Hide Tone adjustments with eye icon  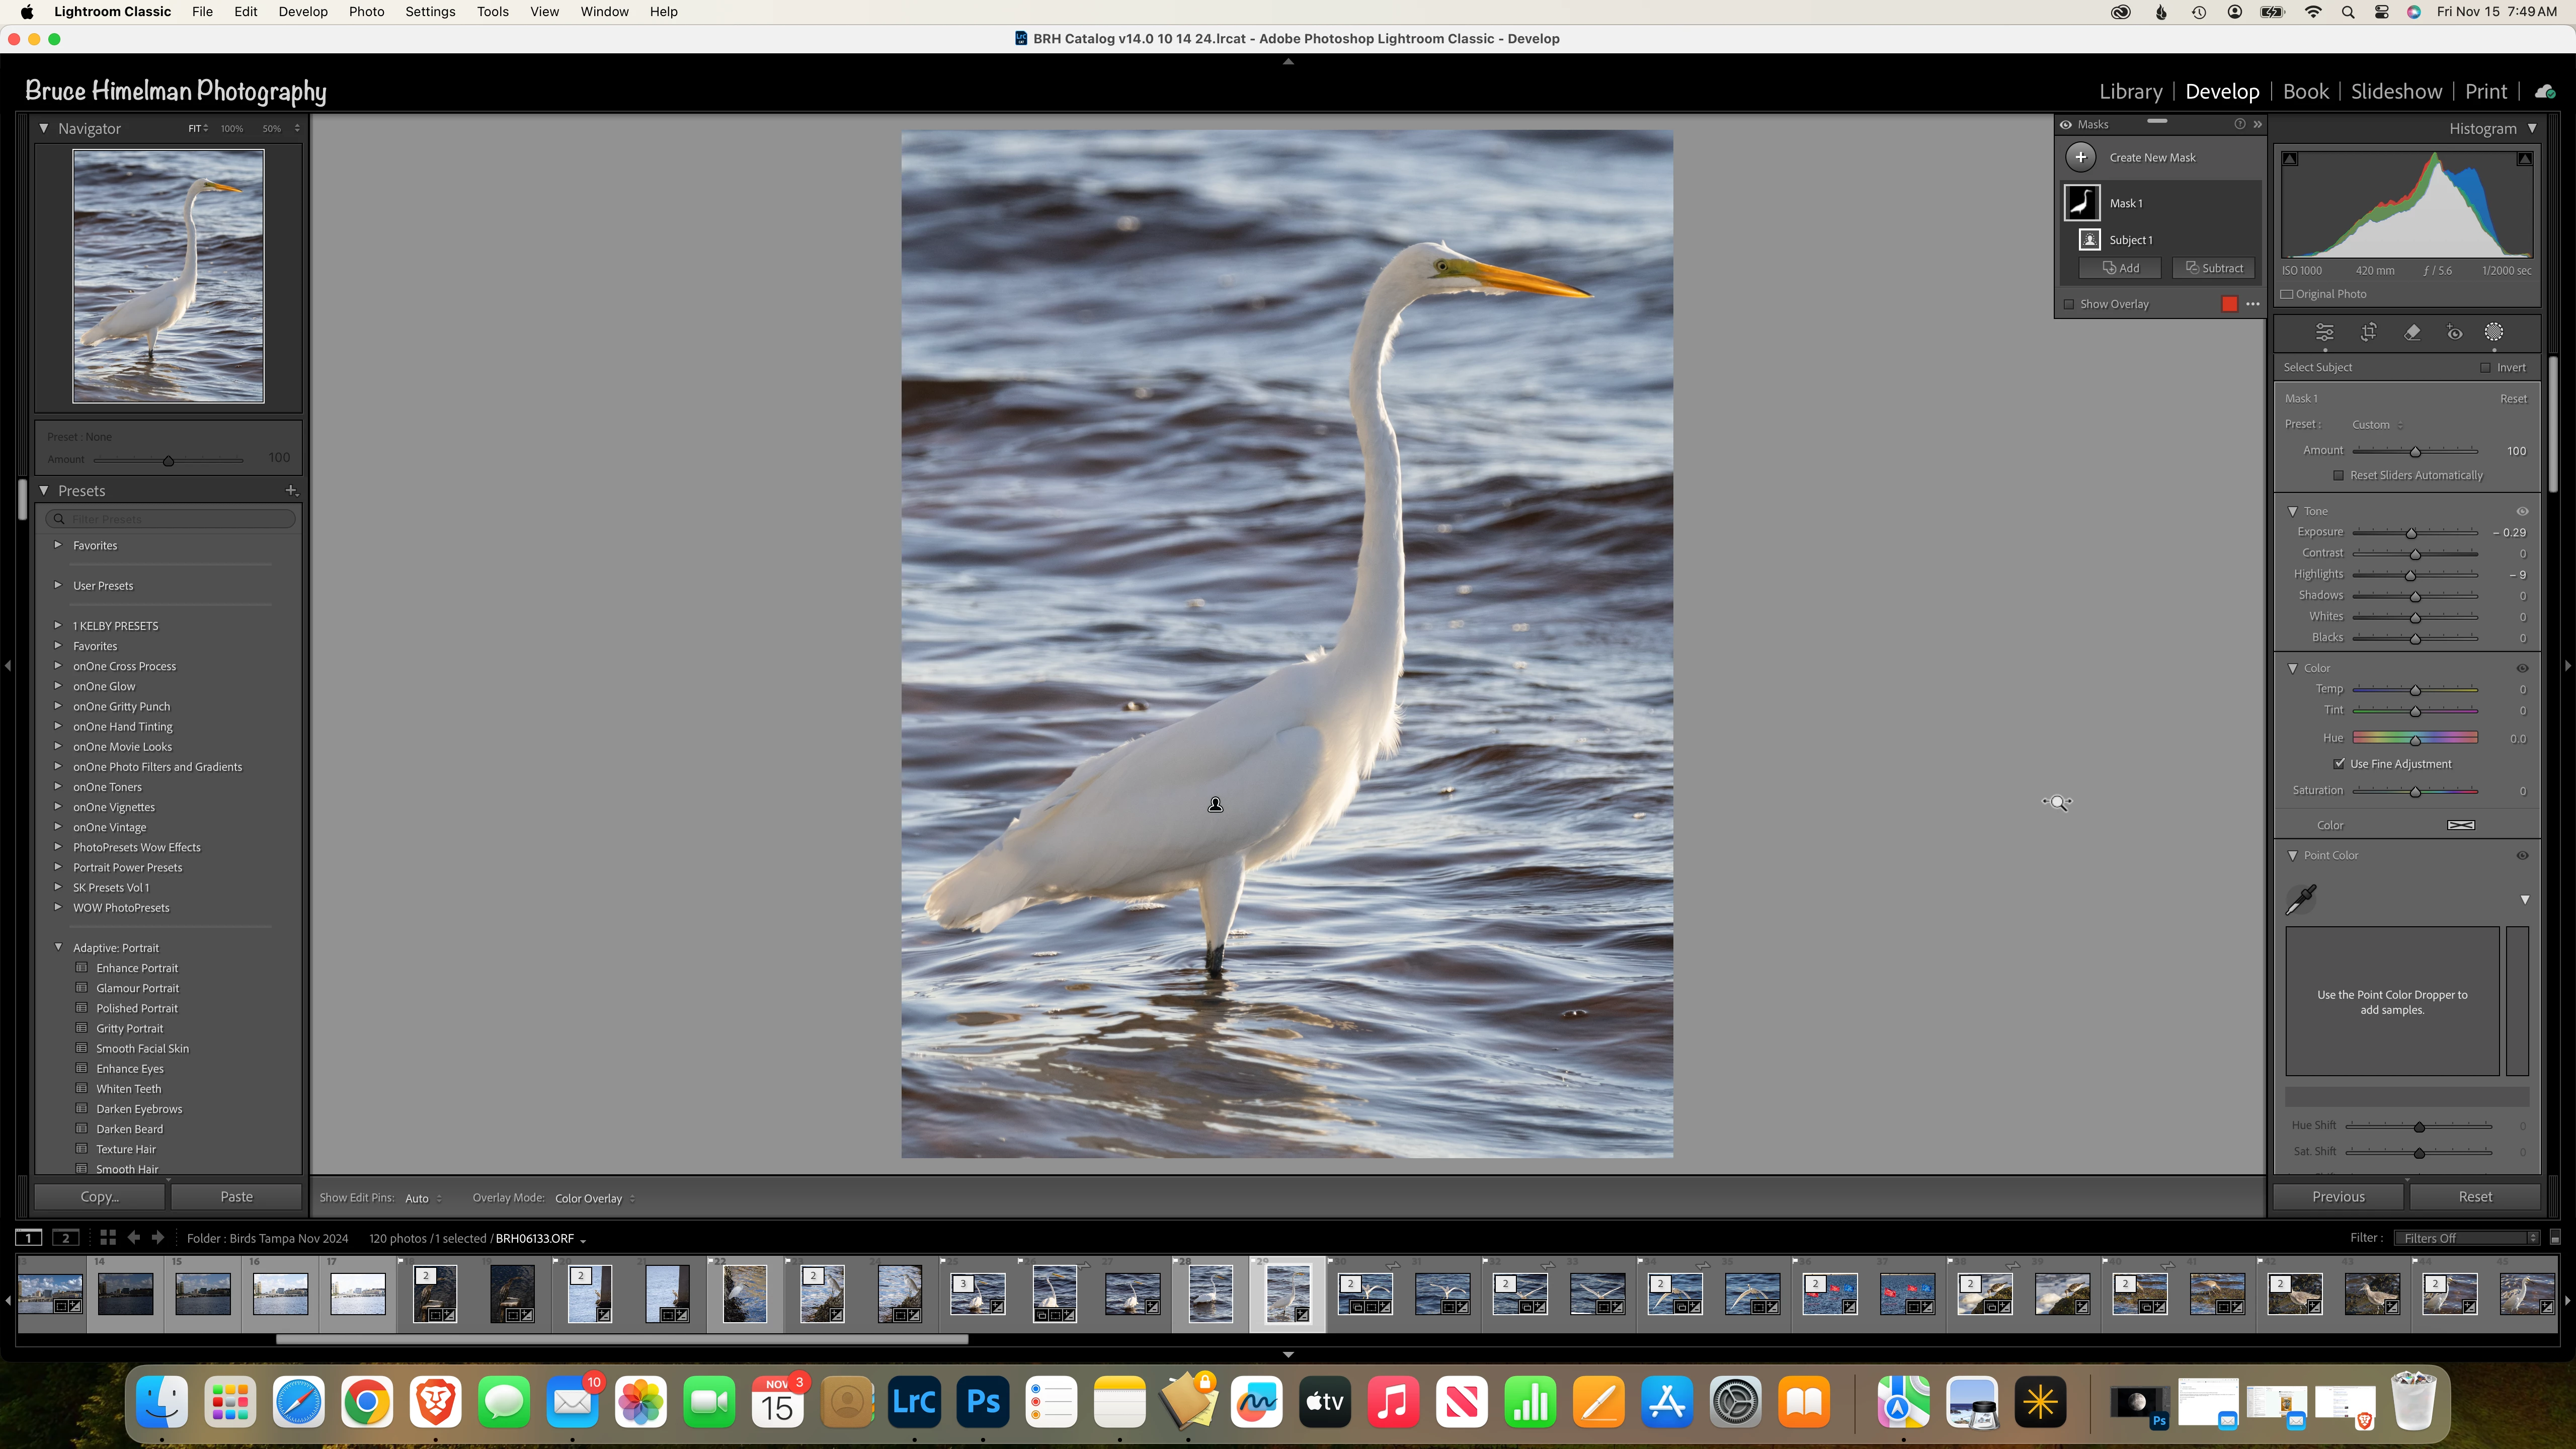tap(2522, 511)
